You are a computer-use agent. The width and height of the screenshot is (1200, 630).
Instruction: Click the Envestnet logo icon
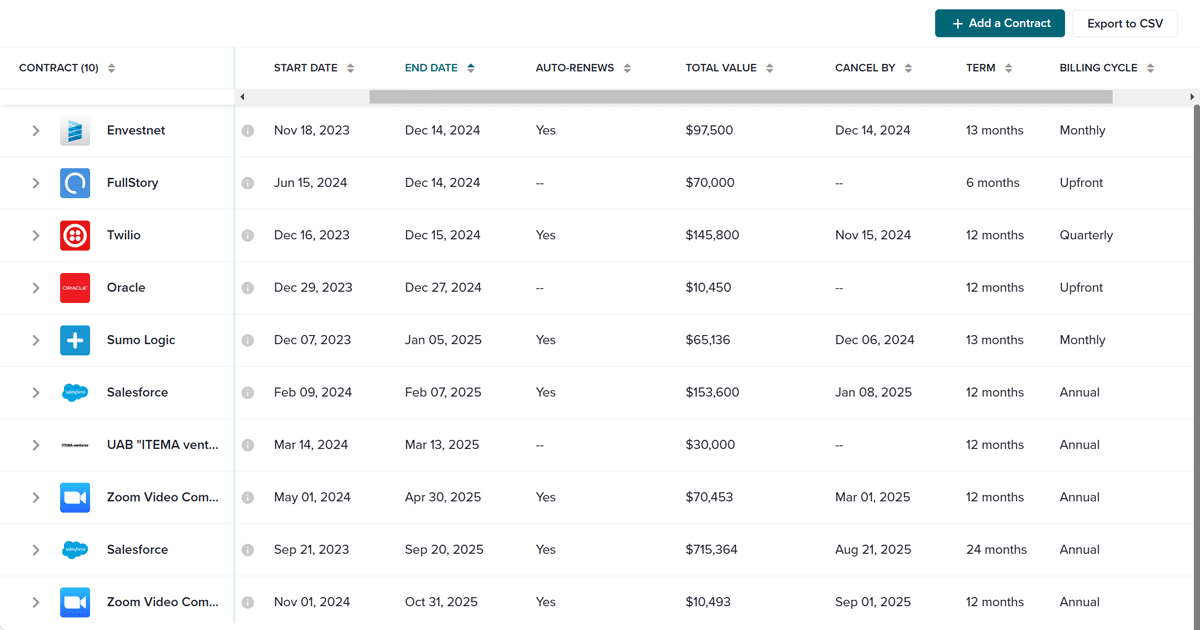pos(75,131)
